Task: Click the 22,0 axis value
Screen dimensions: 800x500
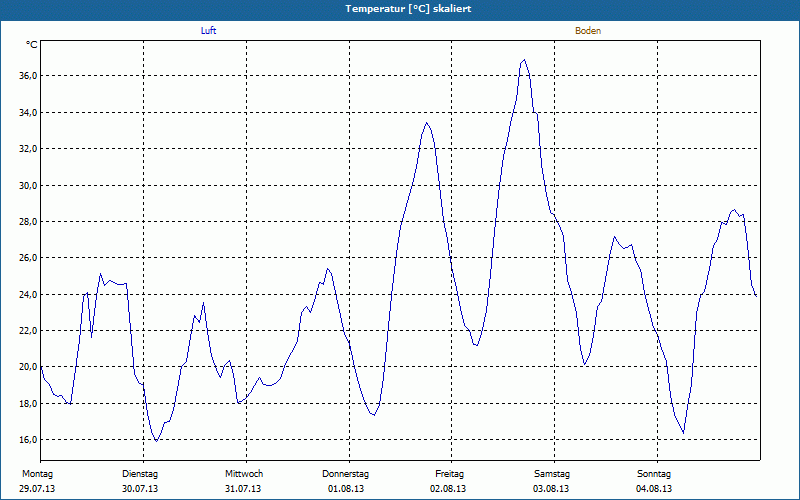Action: coord(27,331)
